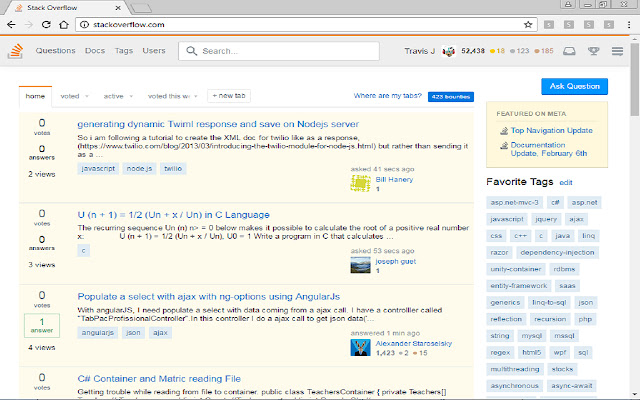Click the meta icon beside Documentation Update
The height and width of the screenshot is (400, 640).
504,145
